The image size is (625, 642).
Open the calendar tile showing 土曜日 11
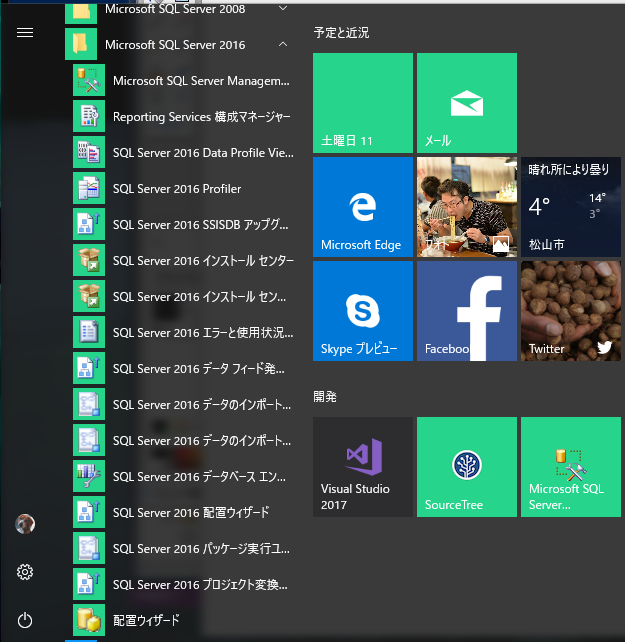click(363, 103)
